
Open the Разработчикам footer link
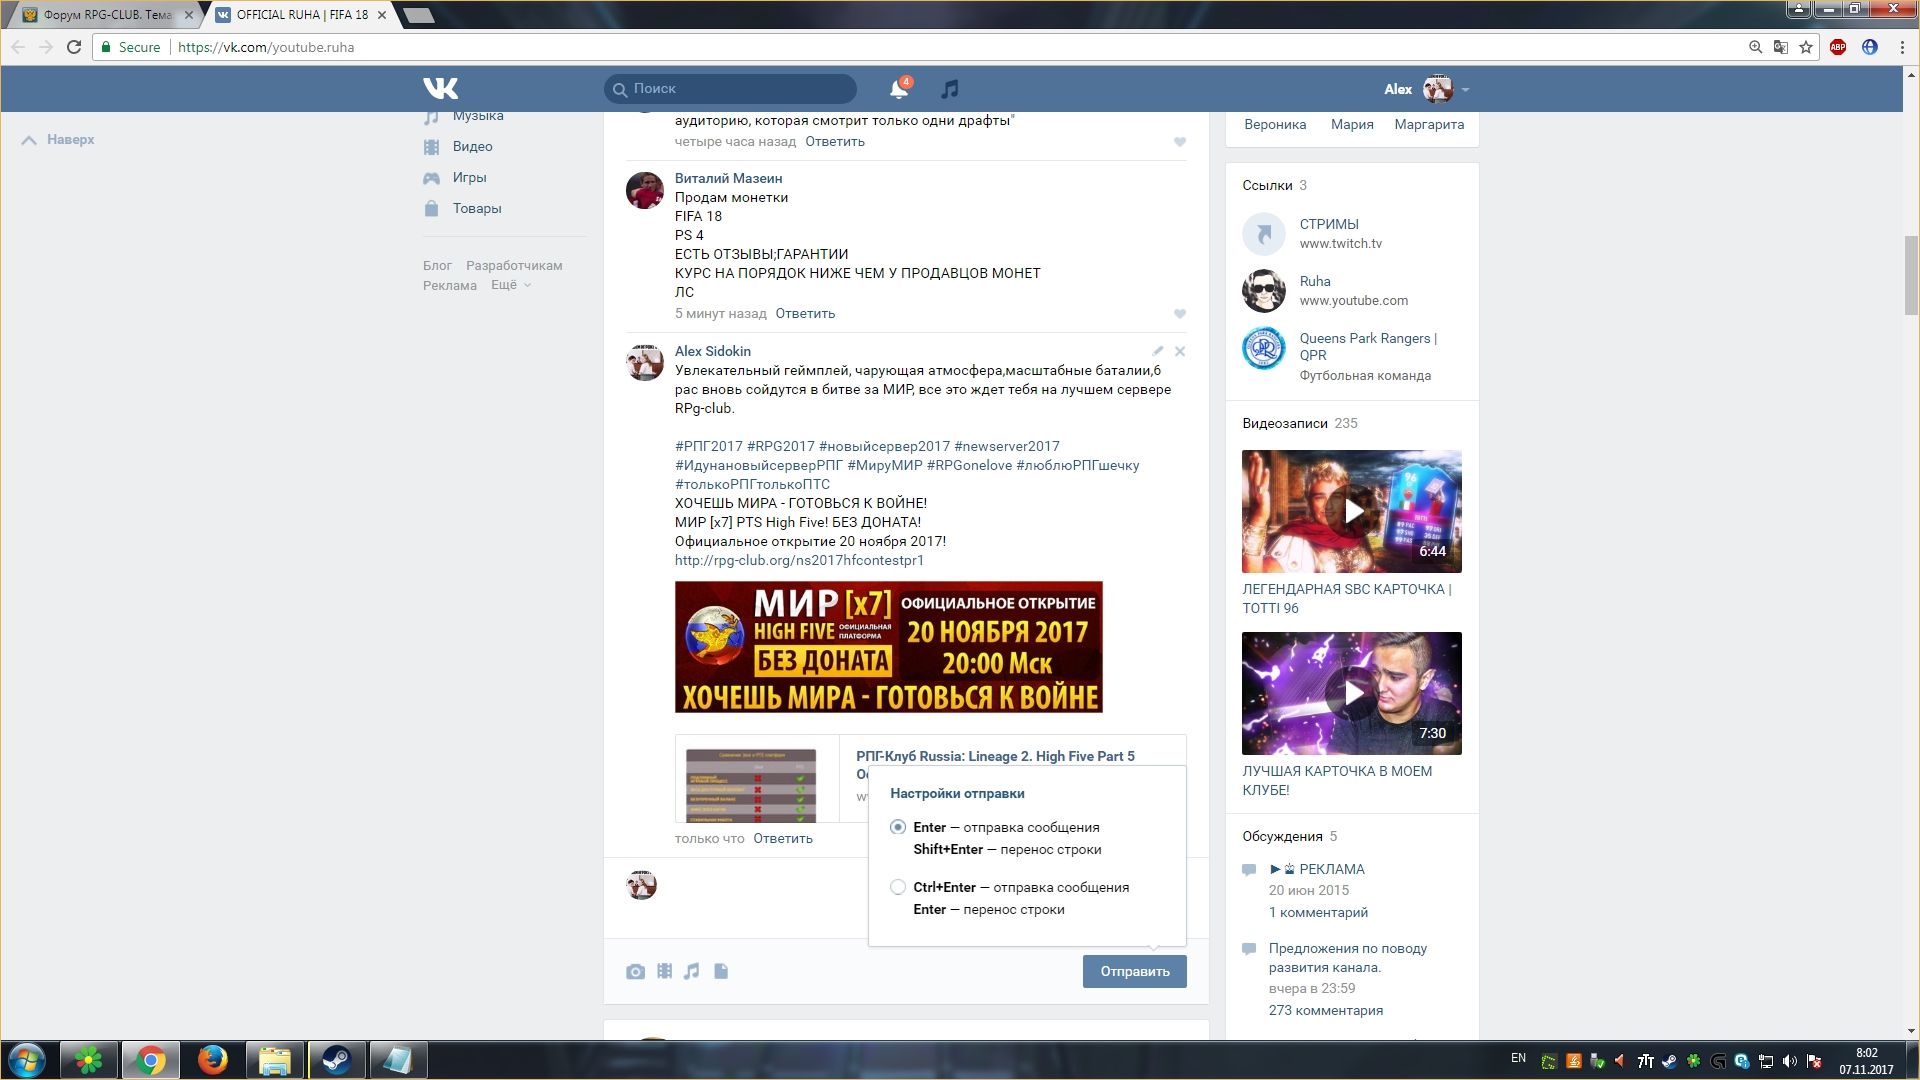(514, 265)
